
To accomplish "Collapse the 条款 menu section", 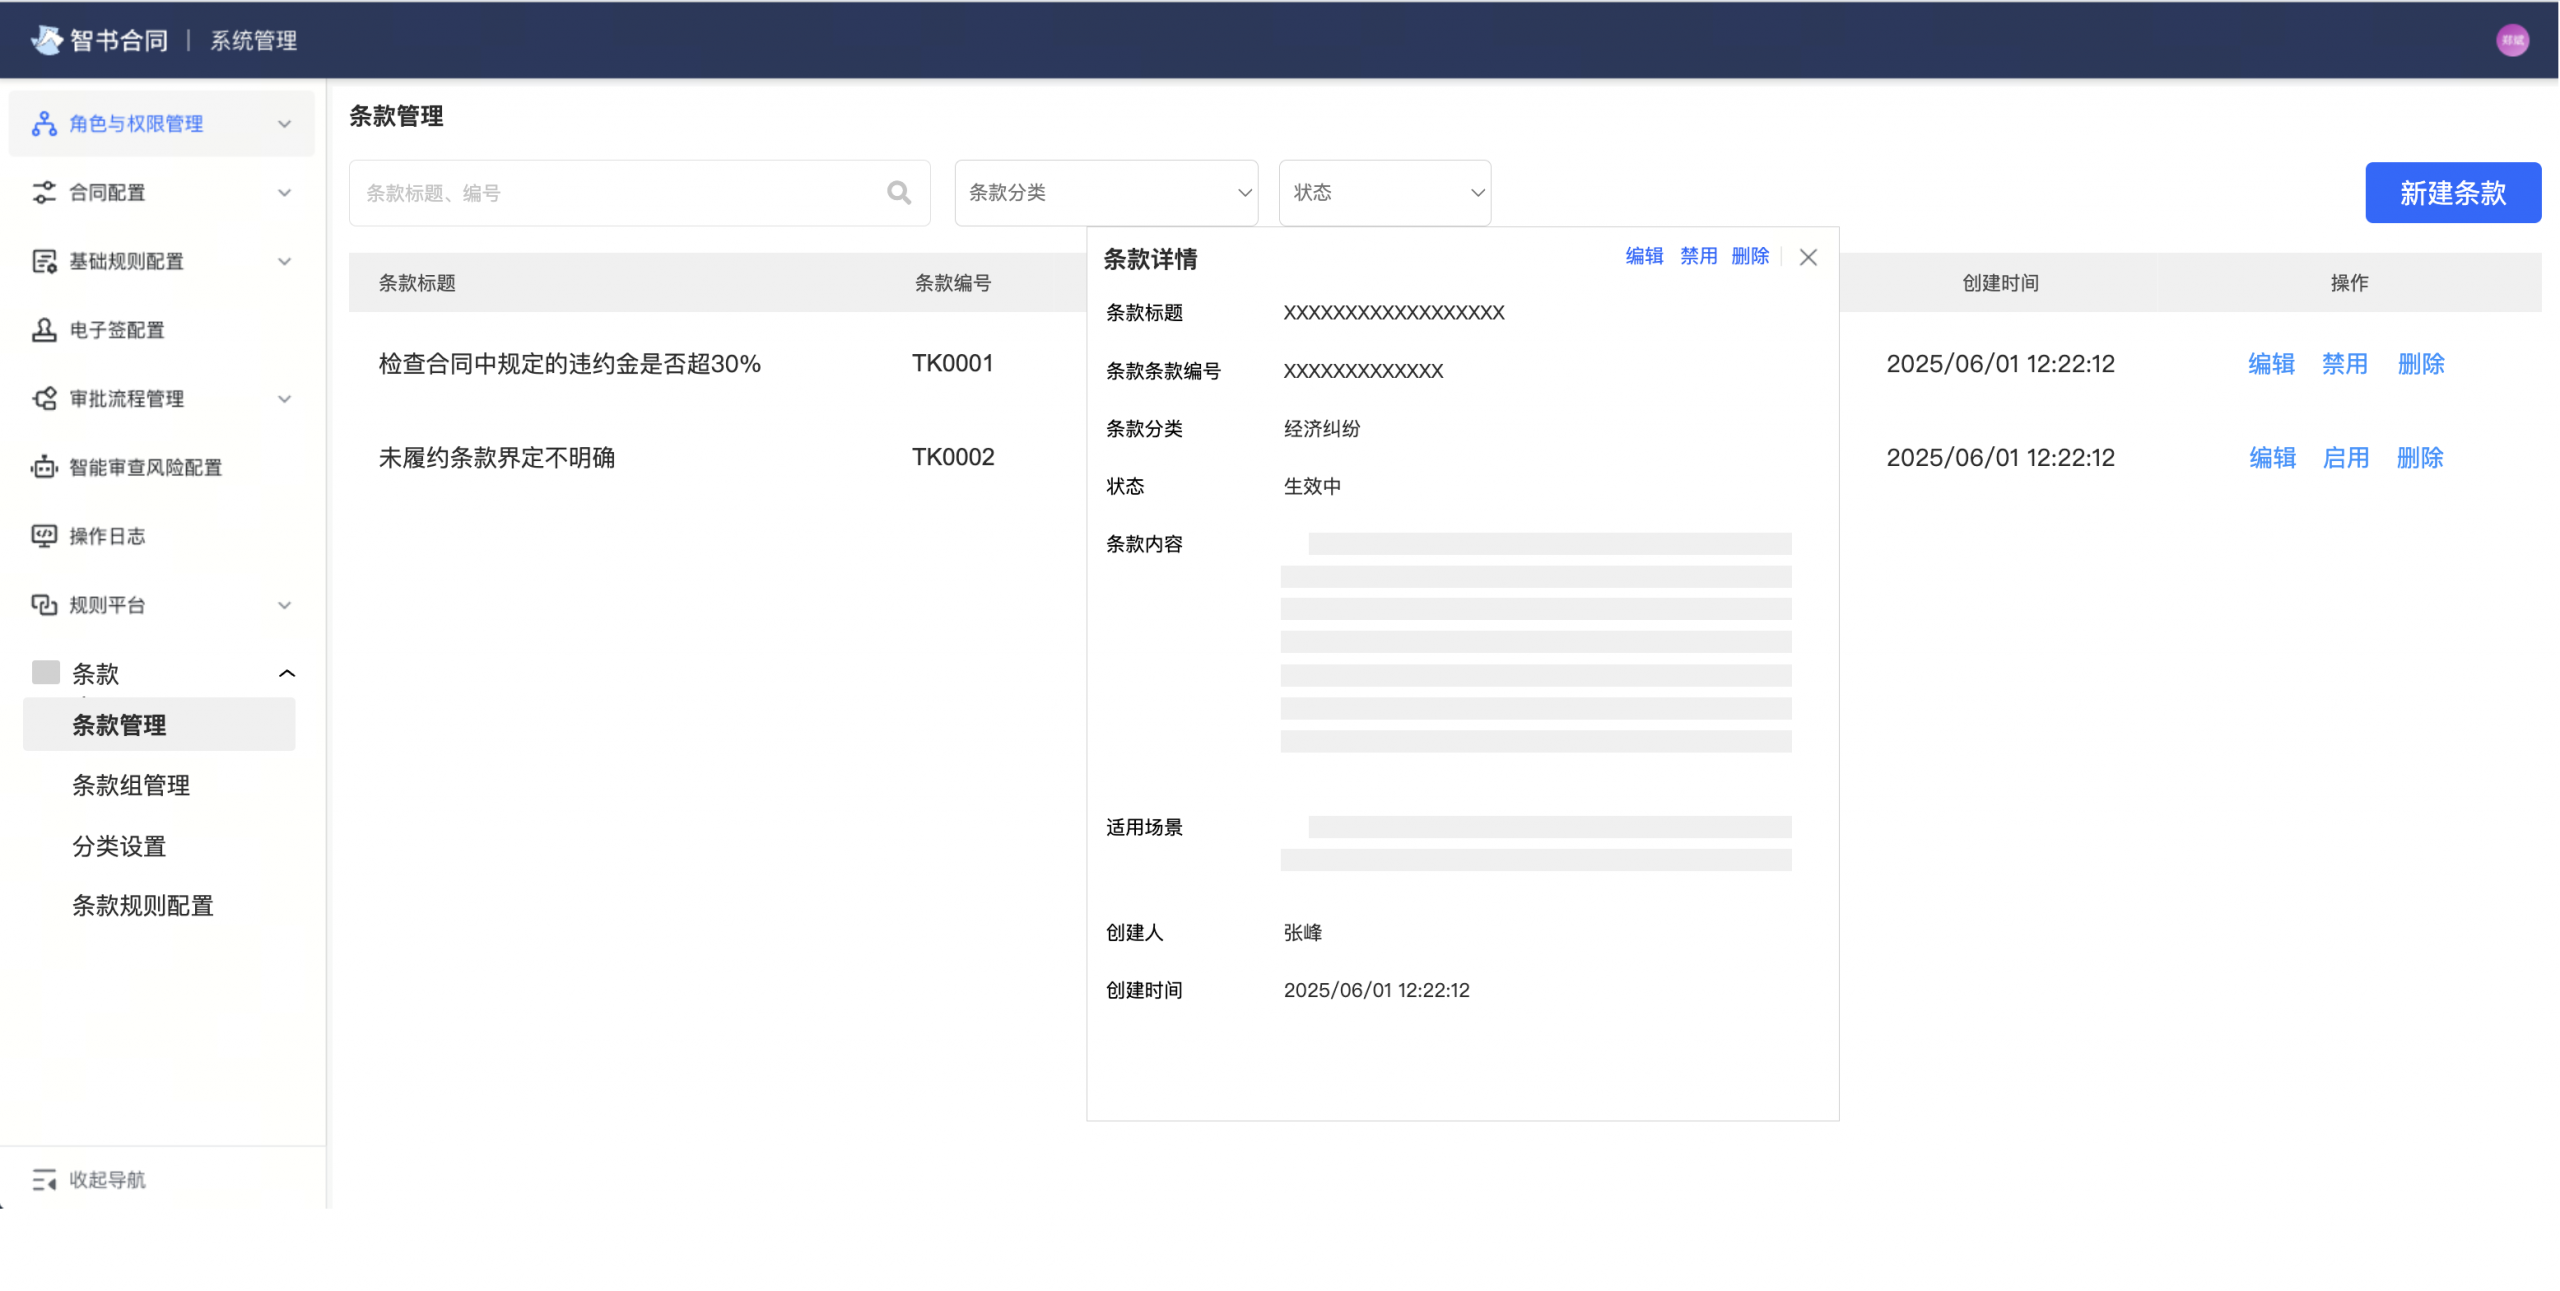I will (286, 673).
